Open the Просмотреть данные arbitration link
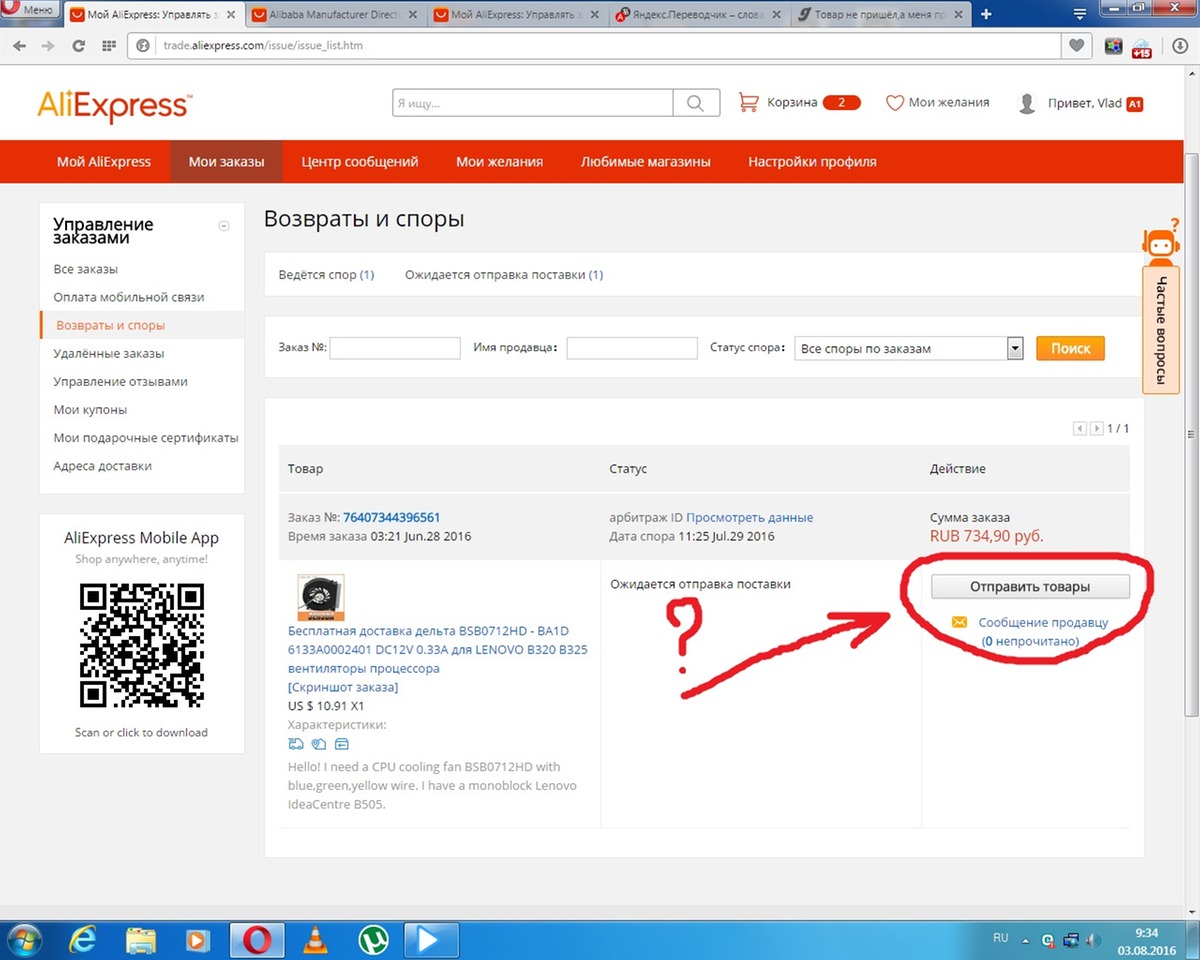Viewport: 1200px width, 960px height. tap(750, 517)
